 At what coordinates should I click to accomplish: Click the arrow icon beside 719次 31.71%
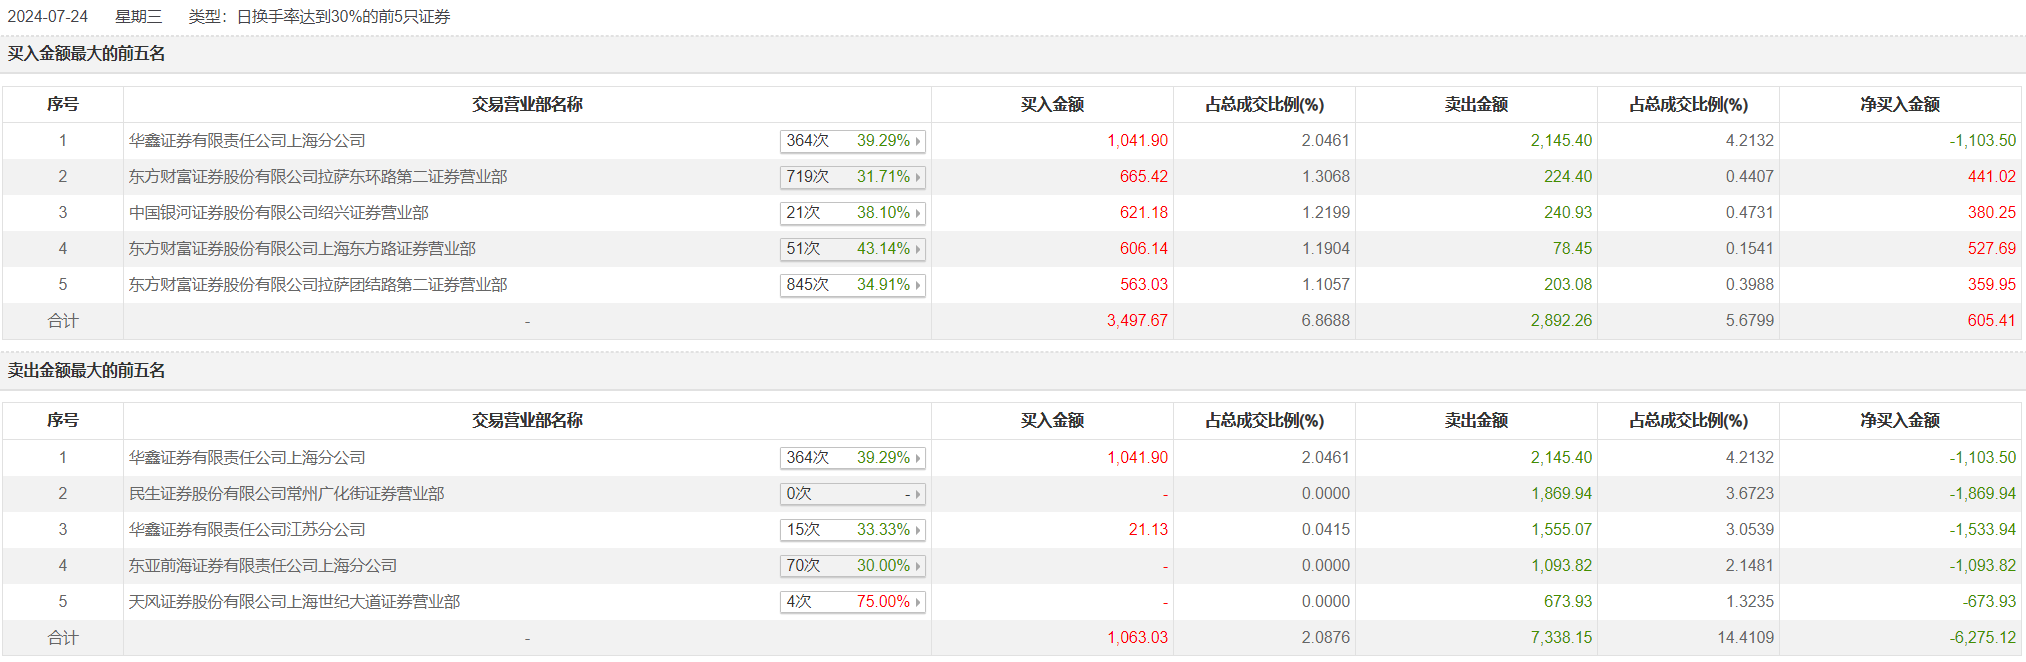pyautogui.click(x=917, y=177)
